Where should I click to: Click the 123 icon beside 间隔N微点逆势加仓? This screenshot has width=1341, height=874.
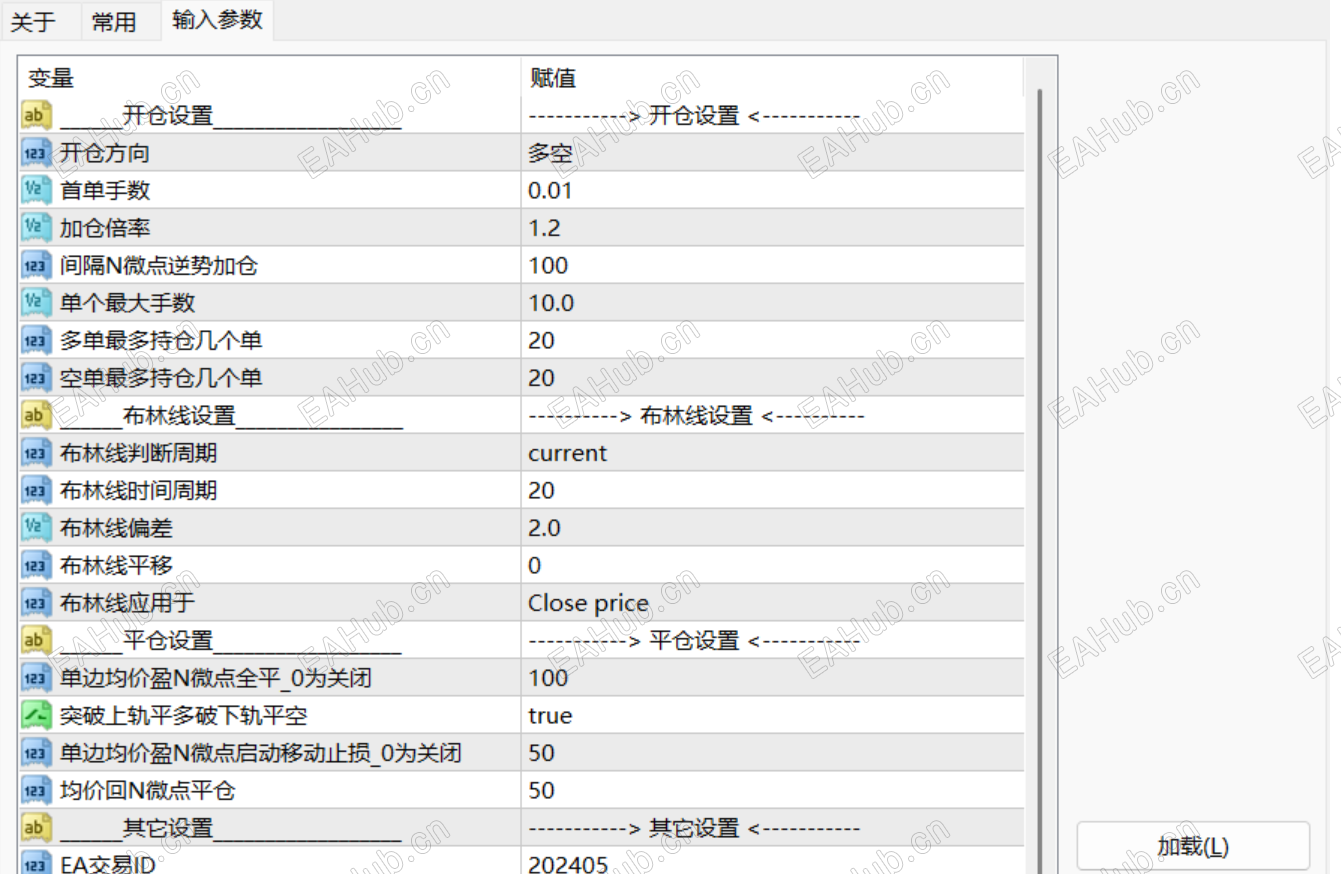[x=33, y=265]
